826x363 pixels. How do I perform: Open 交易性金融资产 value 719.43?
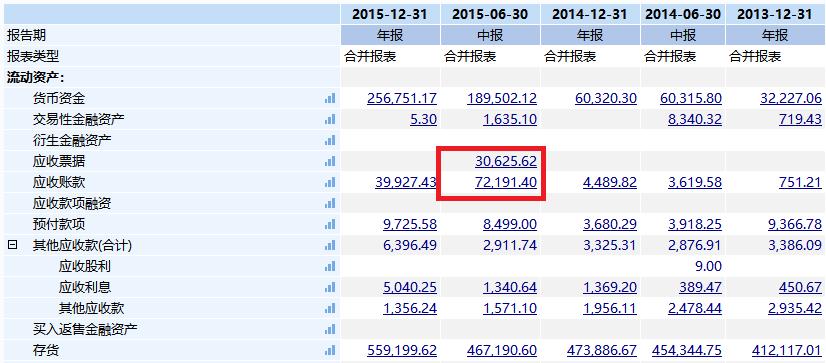click(800, 120)
